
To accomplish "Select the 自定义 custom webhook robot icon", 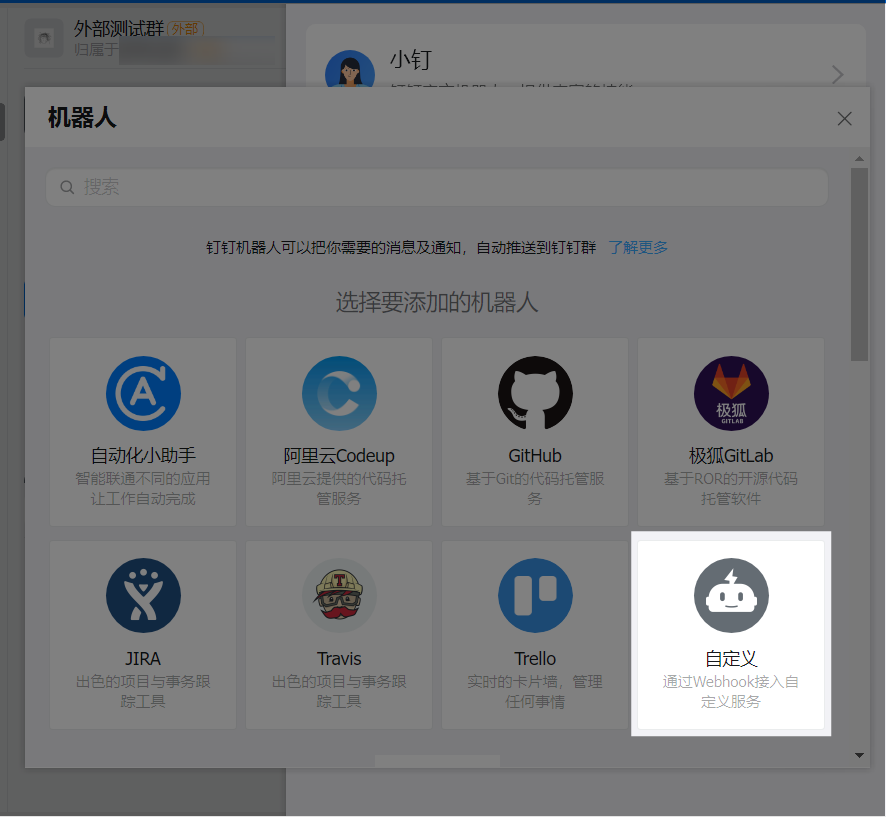I will pyautogui.click(x=731, y=596).
